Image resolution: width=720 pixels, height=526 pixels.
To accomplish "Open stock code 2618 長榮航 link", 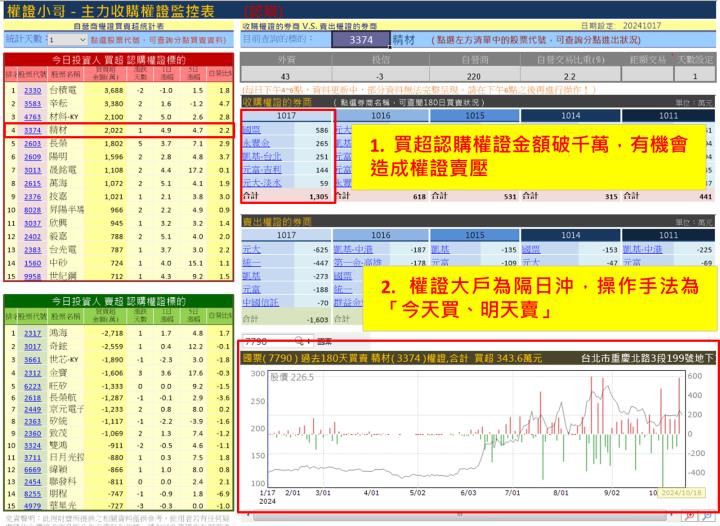I will tap(33, 398).
